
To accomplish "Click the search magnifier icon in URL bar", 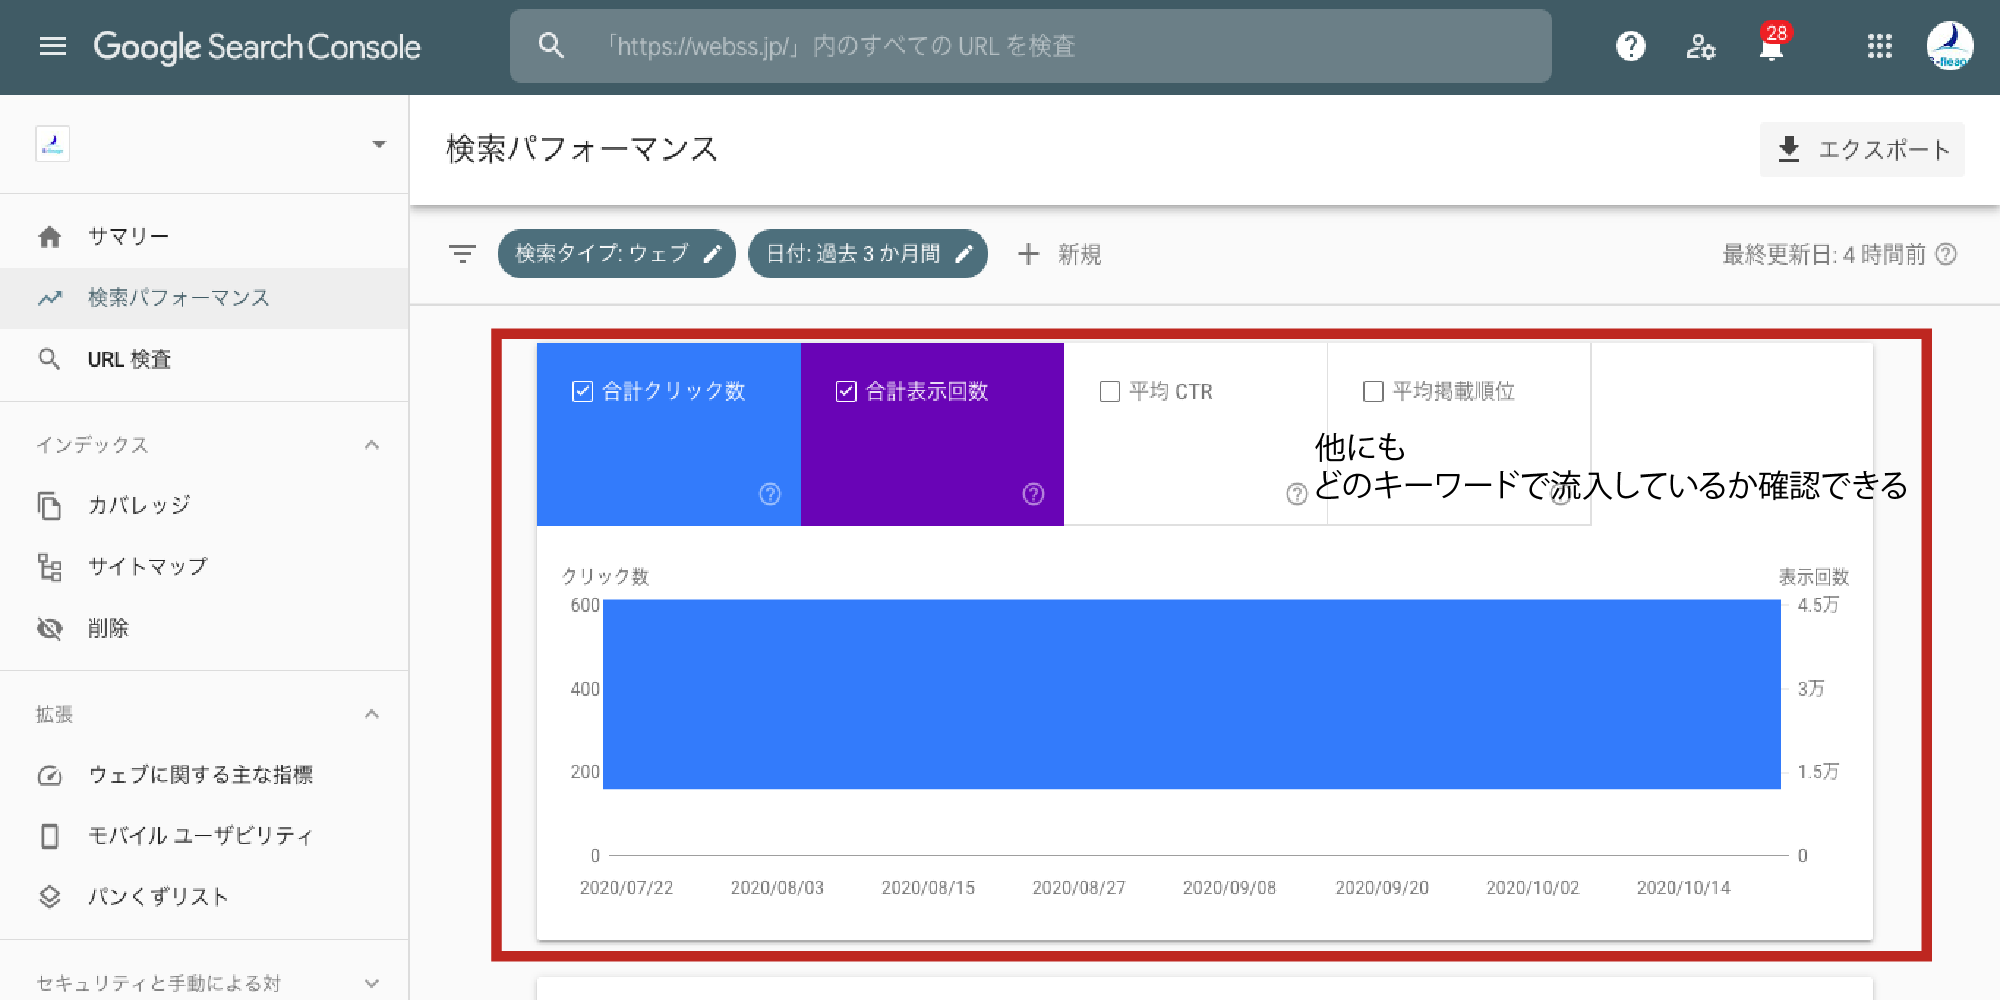I will pos(551,46).
